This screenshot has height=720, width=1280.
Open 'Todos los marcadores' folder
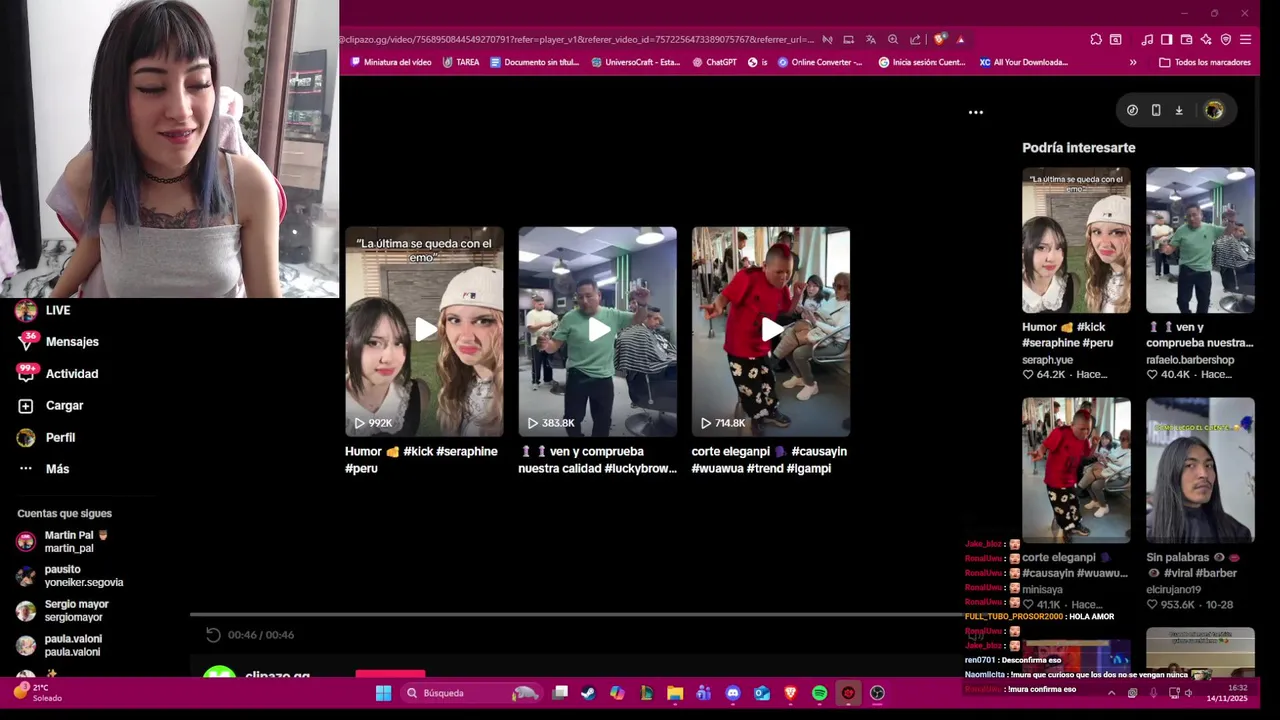(x=1205, y=62)
